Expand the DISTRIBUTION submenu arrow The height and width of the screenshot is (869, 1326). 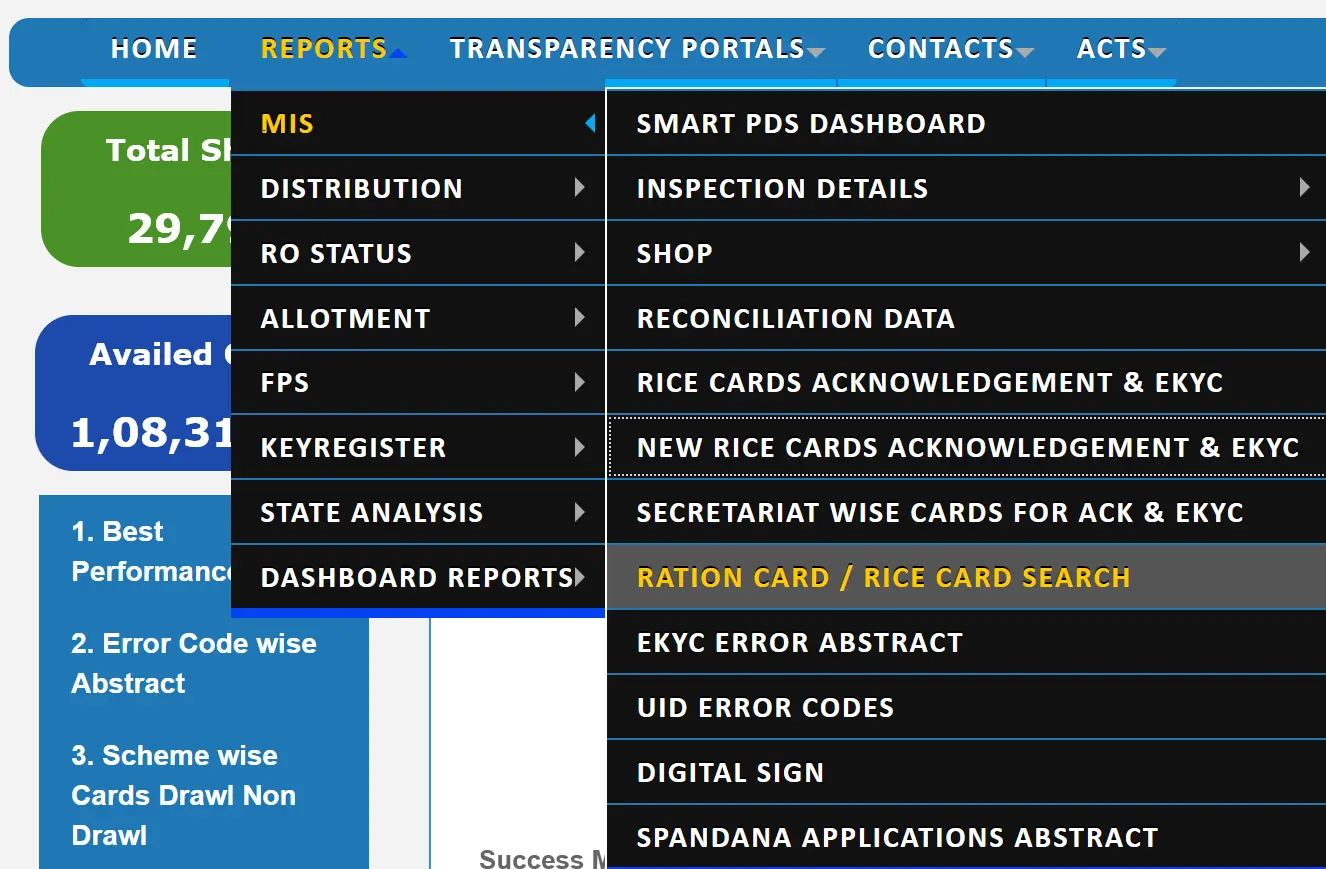(580, 187)
